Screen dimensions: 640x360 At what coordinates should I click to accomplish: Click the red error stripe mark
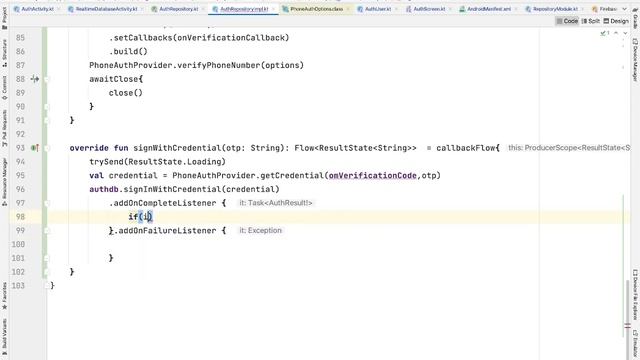tap(628, 326)
